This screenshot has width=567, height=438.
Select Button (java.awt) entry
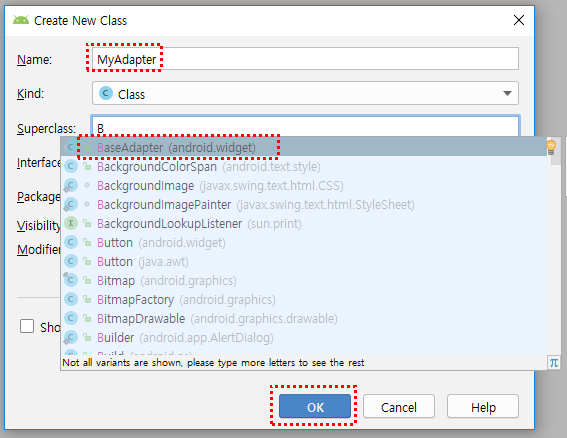pos(304,261)
